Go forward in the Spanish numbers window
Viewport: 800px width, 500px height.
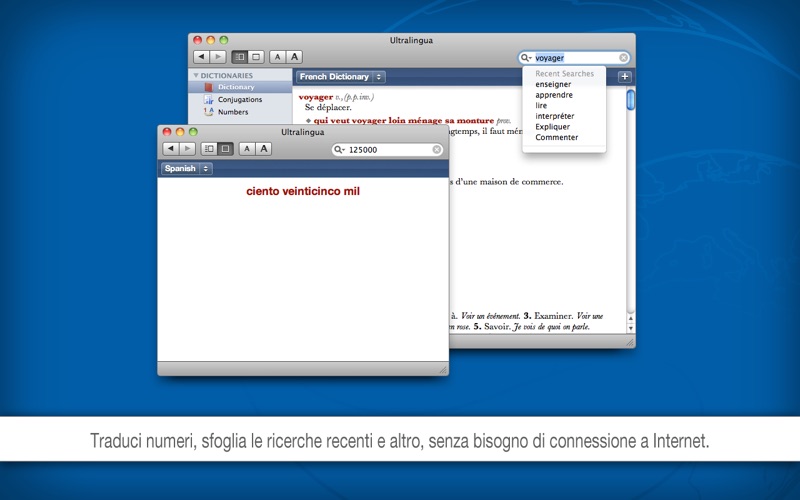click(x=187, y=149)
